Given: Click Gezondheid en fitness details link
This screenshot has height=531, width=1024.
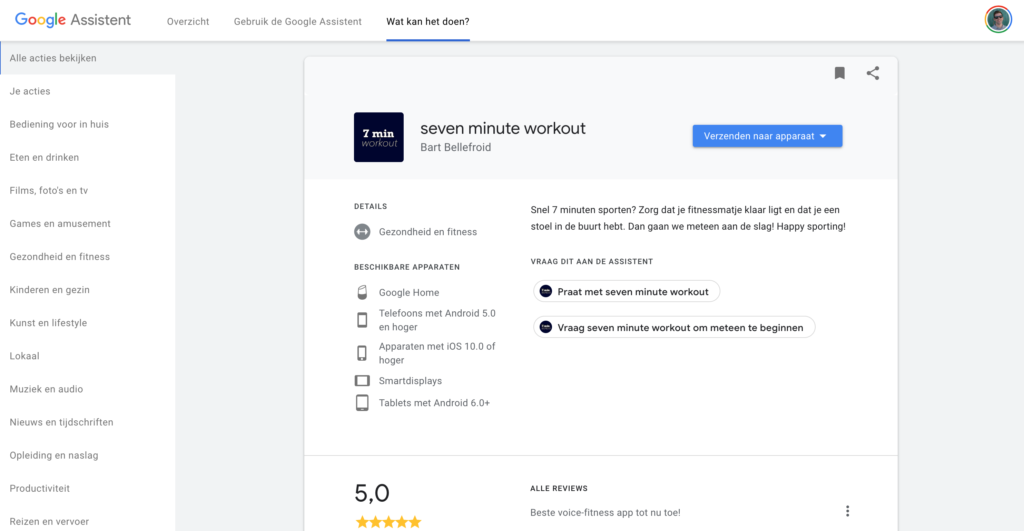Looking at the screenshot, I should tap(428, 232).
